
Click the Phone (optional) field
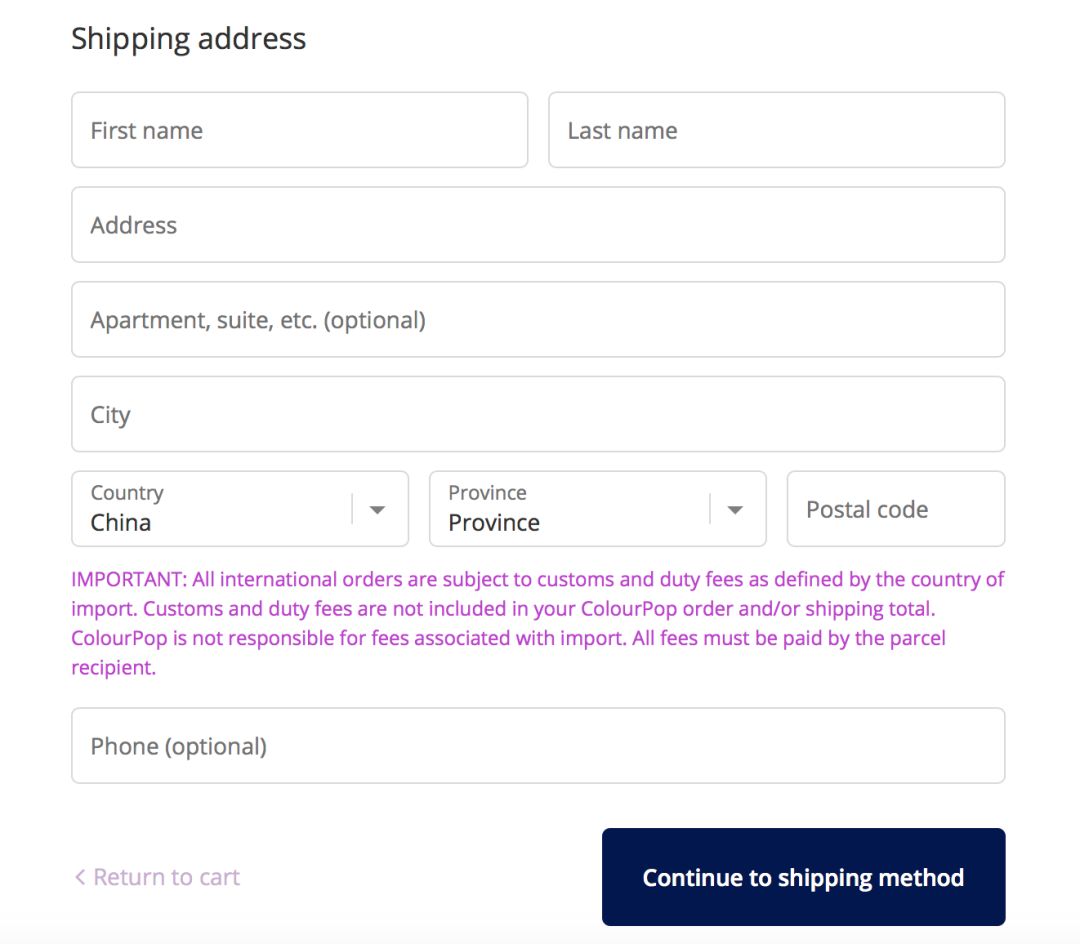tap(538, 746)
